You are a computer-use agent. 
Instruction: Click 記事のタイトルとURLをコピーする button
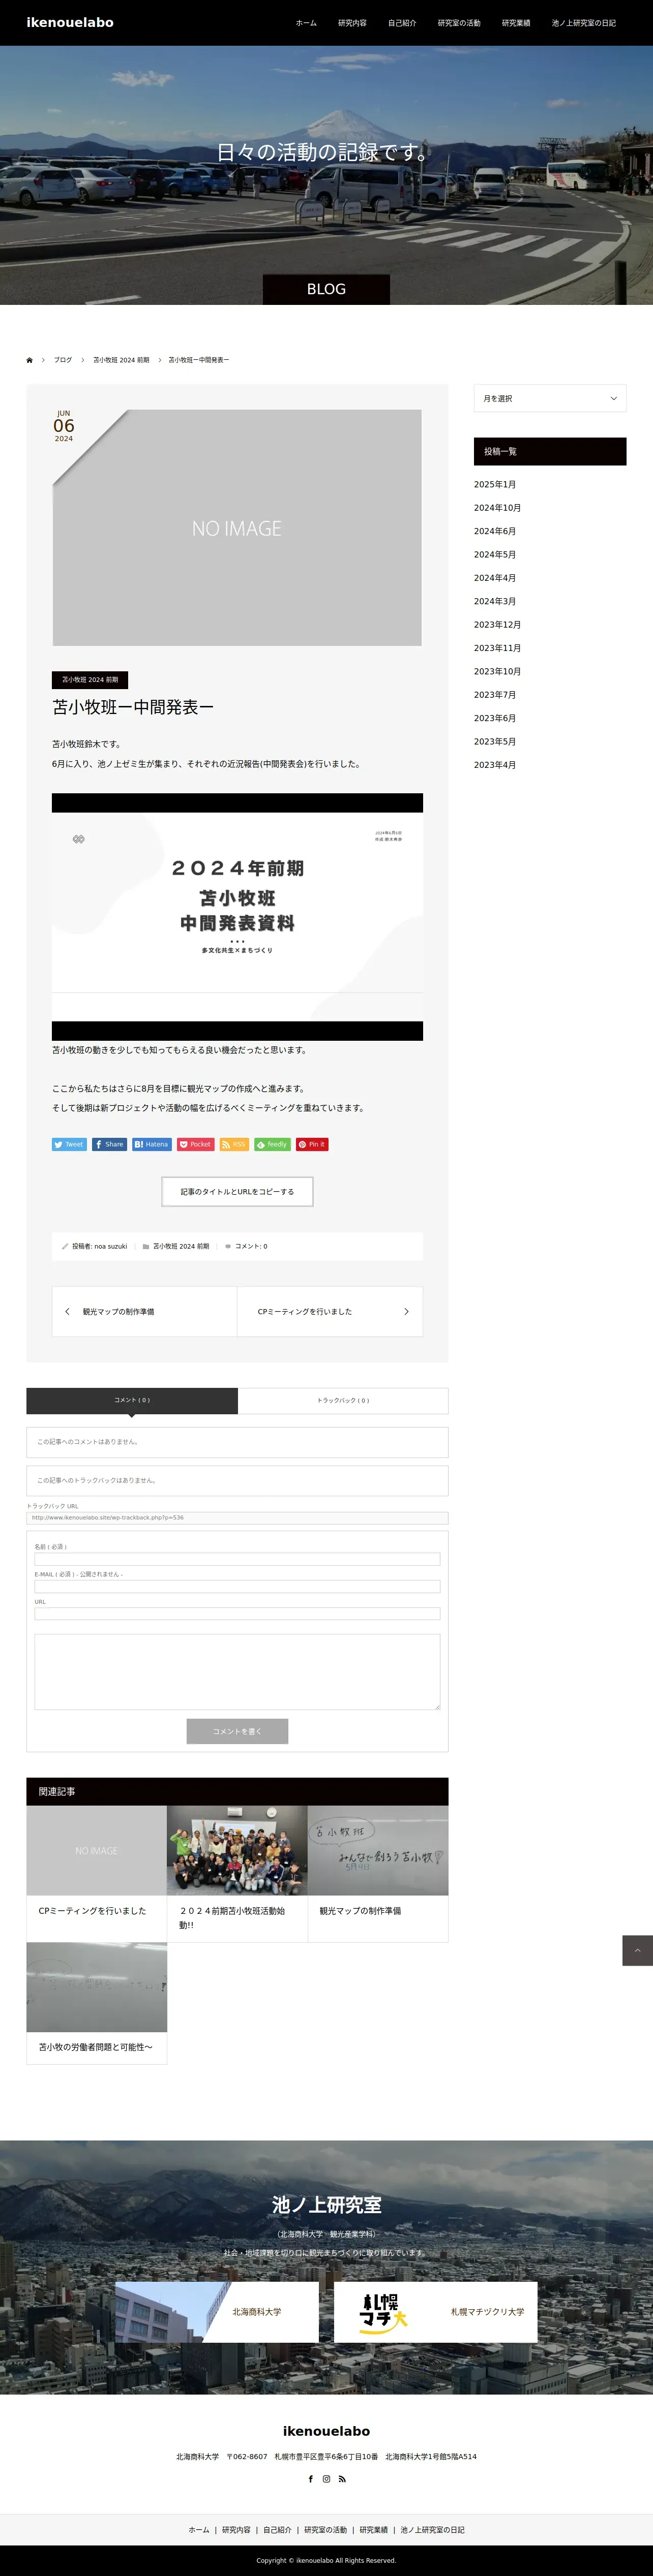point(237,1191)
